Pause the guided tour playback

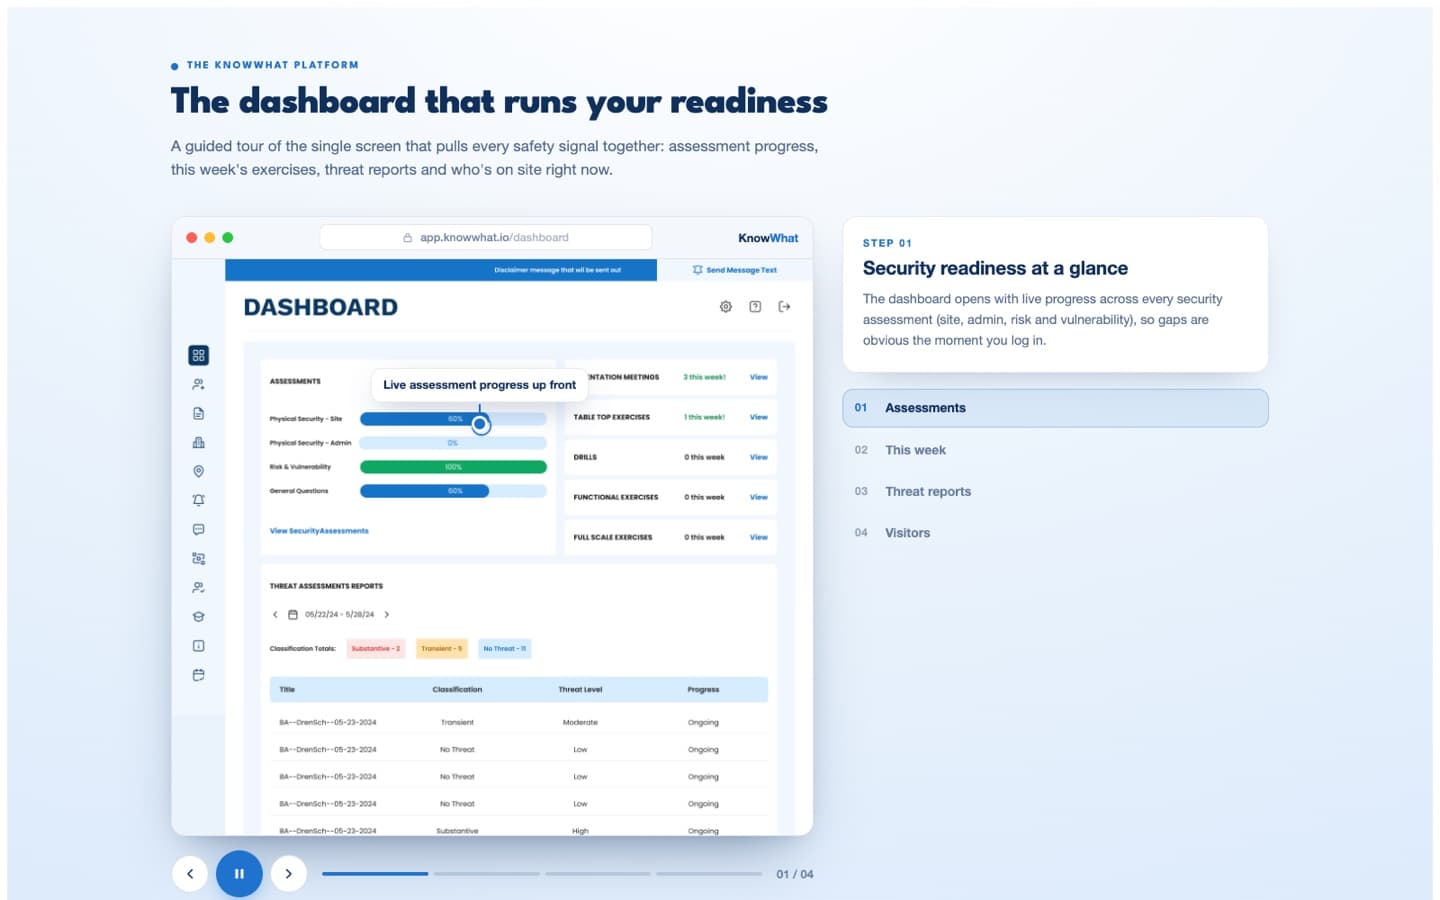239,873
